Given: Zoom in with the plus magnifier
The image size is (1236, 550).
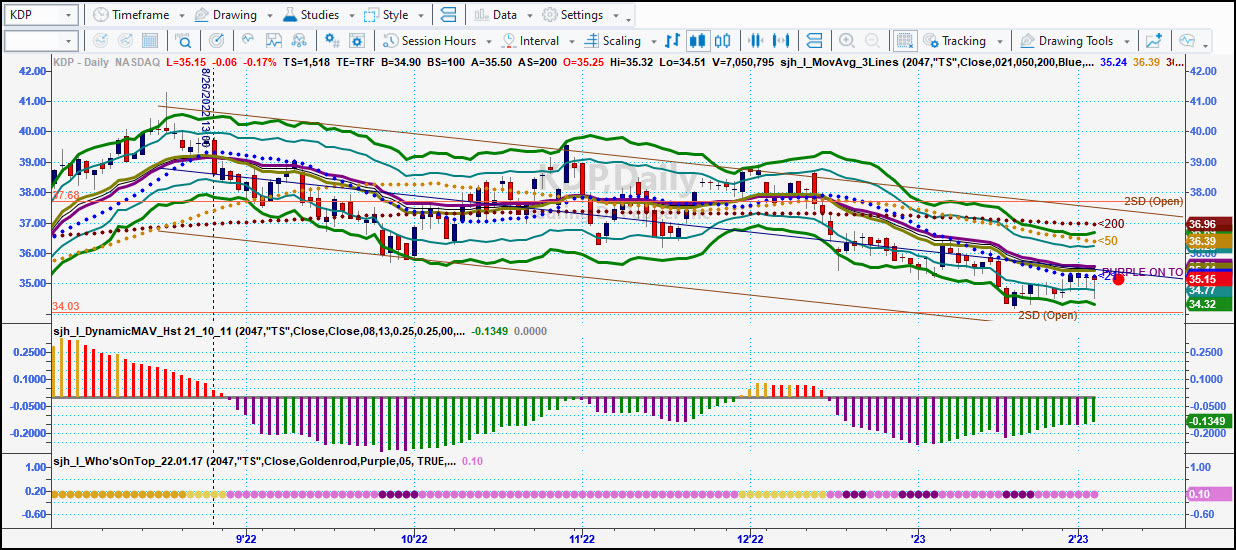Looking at the screenshot, I should click(x=847, y=41).
